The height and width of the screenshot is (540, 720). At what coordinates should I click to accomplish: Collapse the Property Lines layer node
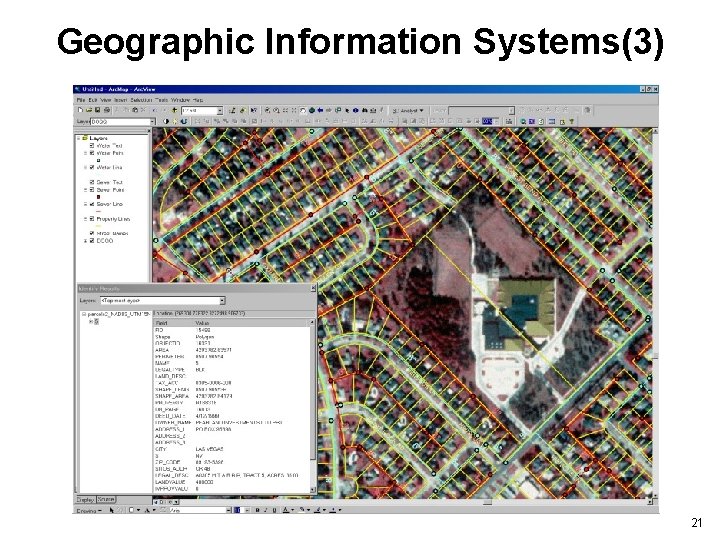tap(85, 219)
